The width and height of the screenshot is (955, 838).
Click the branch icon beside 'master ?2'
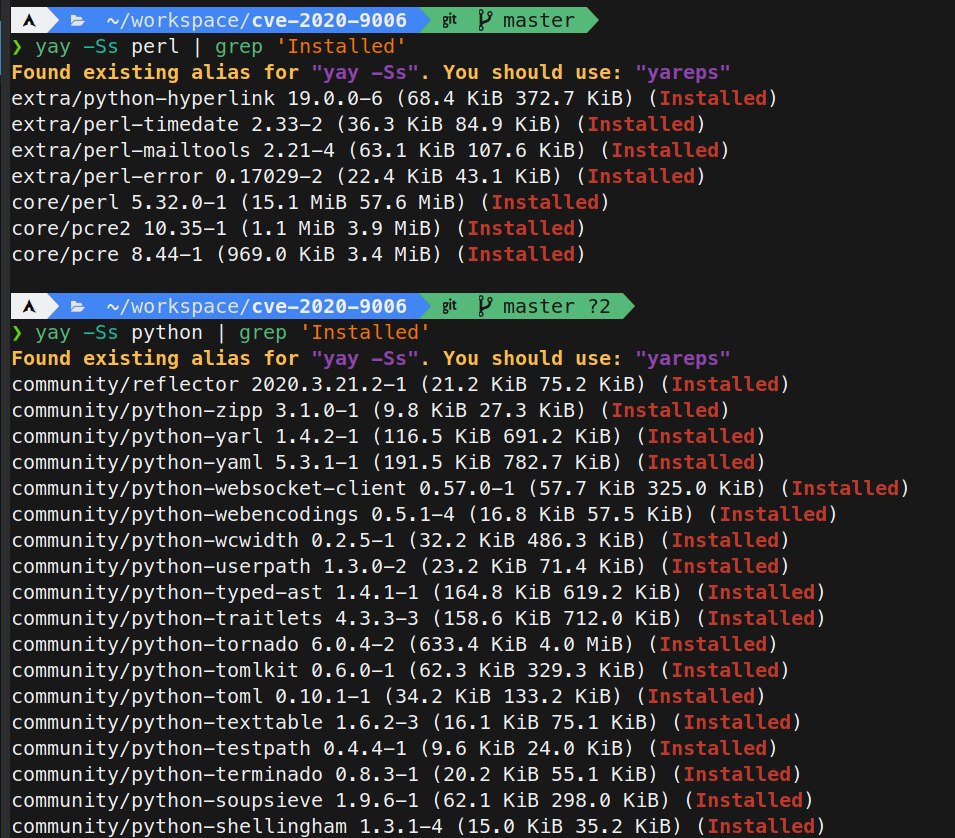pyautogui.click(x=484, y=306)
